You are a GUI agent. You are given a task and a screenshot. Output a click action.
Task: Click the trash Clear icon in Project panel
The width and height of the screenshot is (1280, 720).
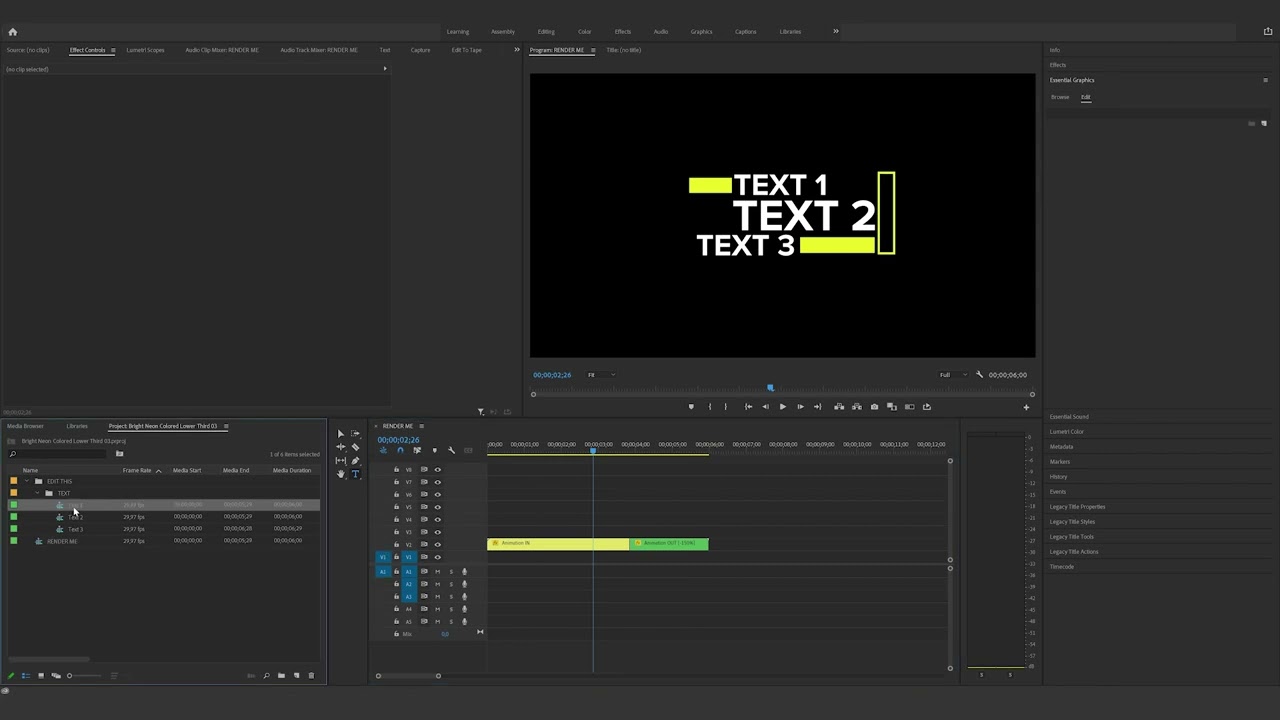point(311,676)
